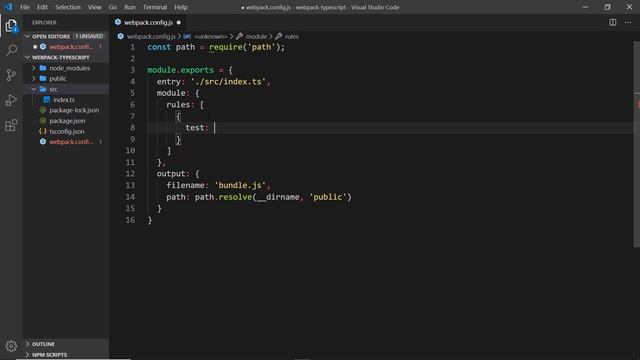The image size is (640, 360).
Task: Open the File menu
Action: (x=25, y=7)
